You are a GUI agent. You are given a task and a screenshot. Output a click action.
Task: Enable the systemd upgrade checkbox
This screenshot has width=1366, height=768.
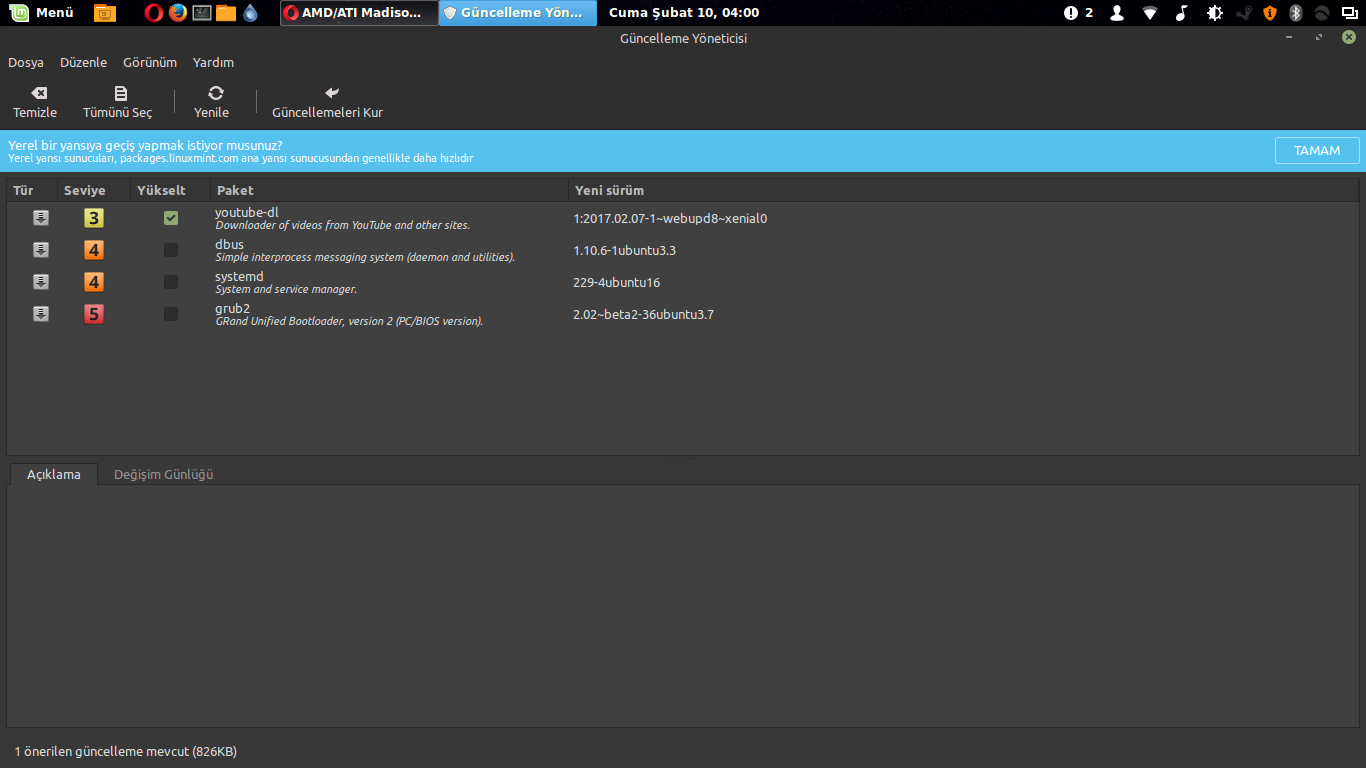click(x=171, y=282)
